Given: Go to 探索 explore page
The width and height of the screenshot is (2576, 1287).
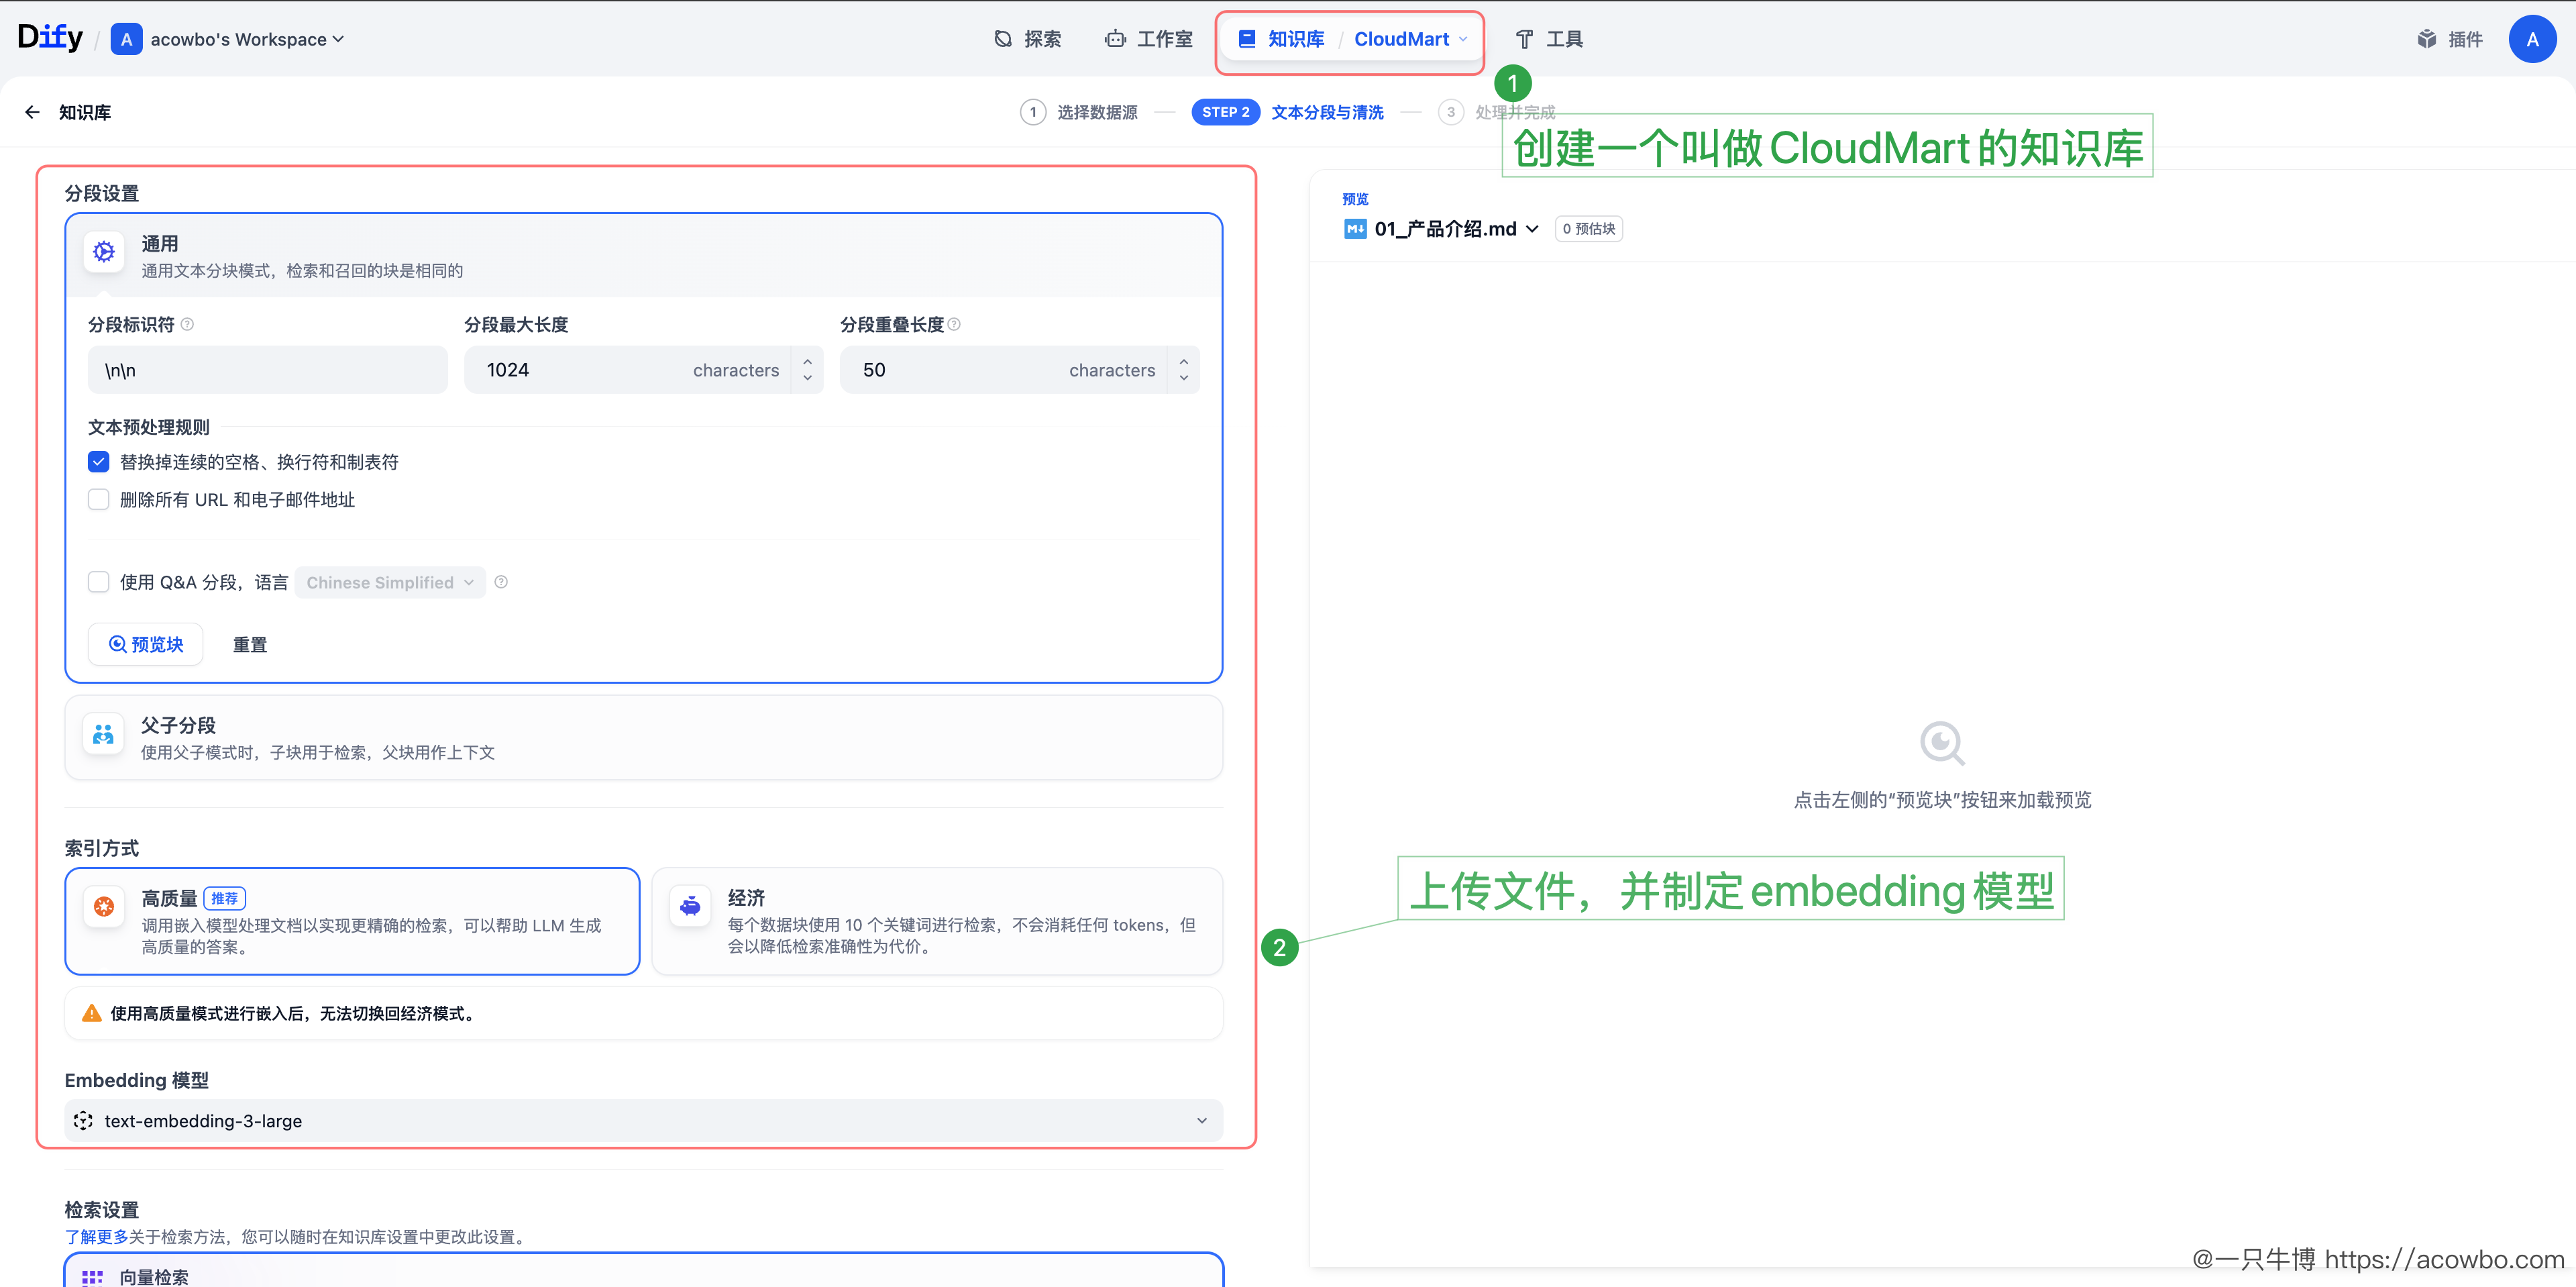Looking at the screenshot, I should tap(1028, 39).
